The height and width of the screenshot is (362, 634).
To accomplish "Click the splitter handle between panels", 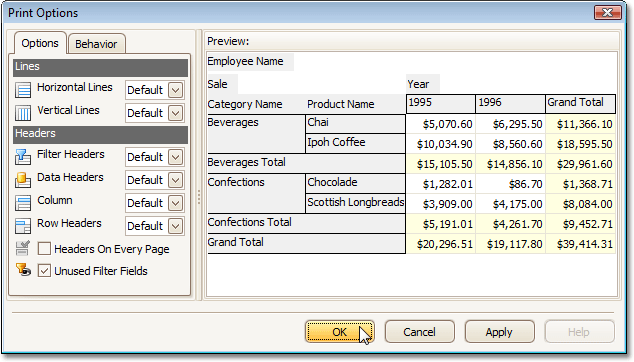I will pos(199,197).
